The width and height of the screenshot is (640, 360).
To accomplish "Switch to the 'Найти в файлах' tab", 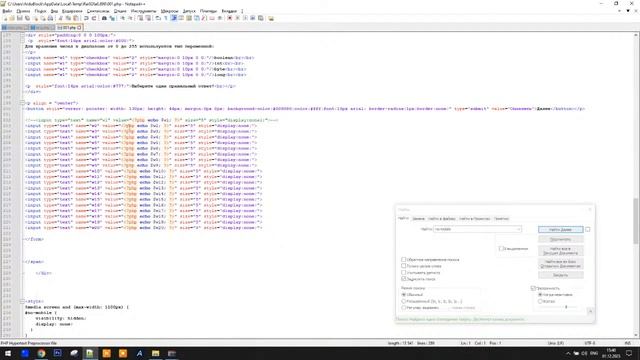I will tap(442, 219).
